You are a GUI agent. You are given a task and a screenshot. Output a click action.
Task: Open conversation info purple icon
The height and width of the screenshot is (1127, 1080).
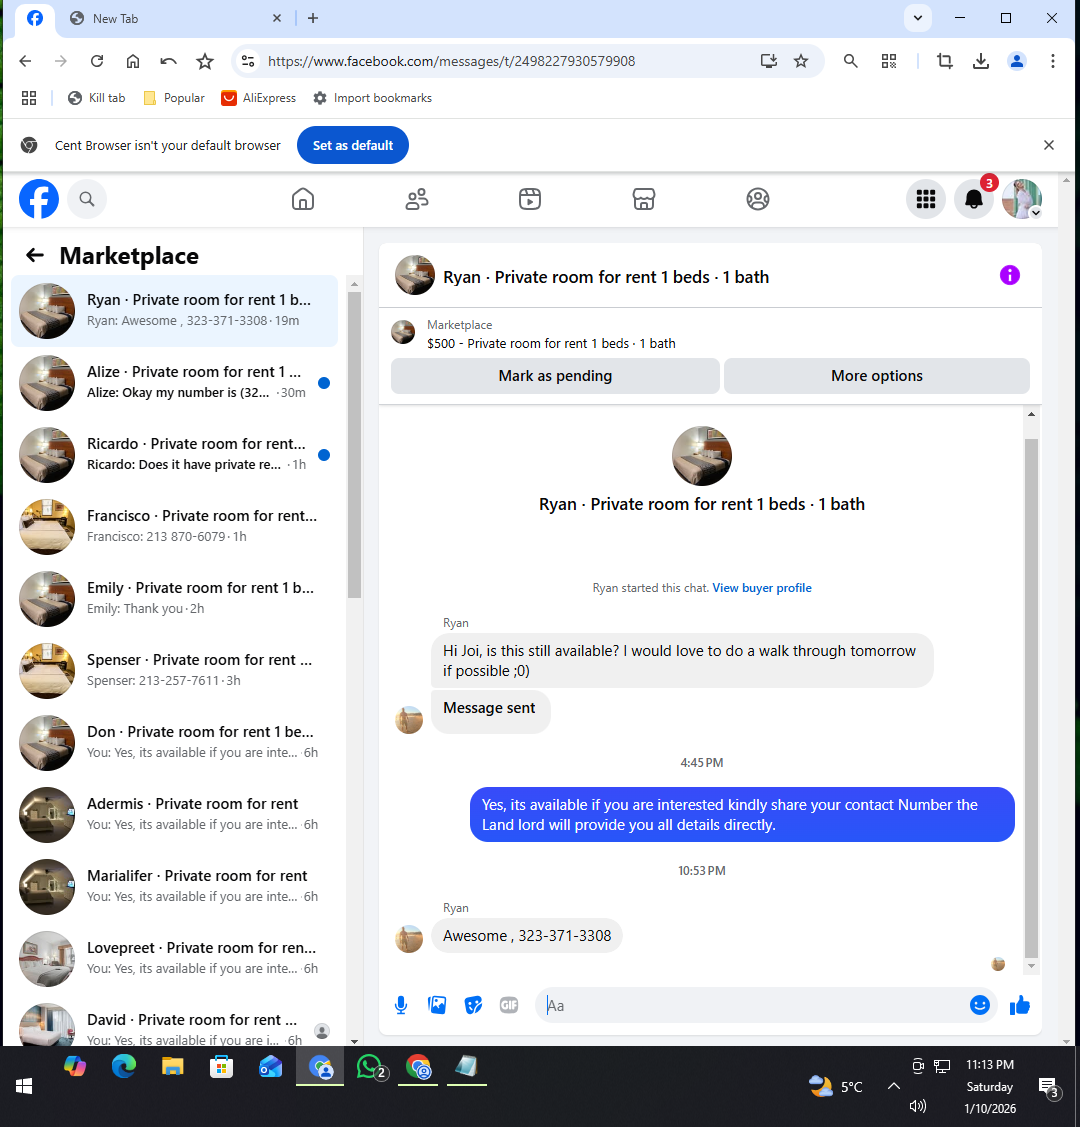click(1010, 275)
